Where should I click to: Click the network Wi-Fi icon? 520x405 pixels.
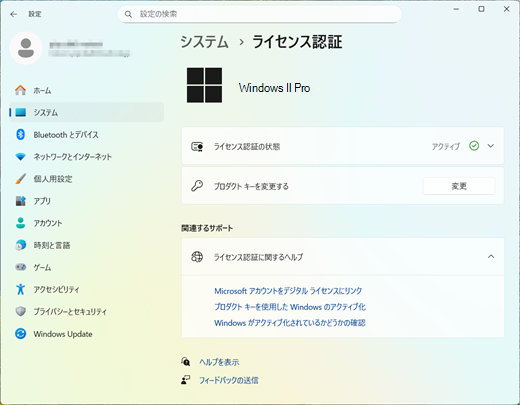pos(21,157)
